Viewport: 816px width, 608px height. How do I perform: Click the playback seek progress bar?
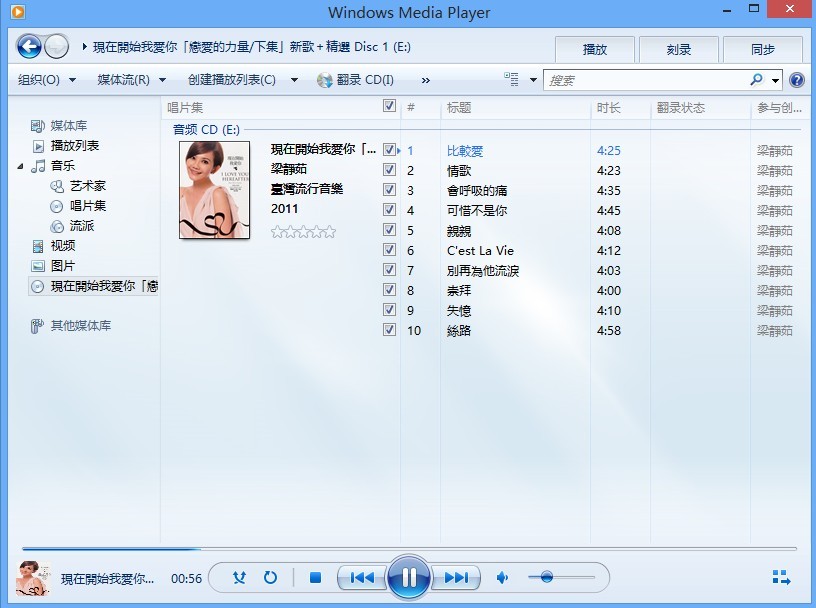[409, 549]
